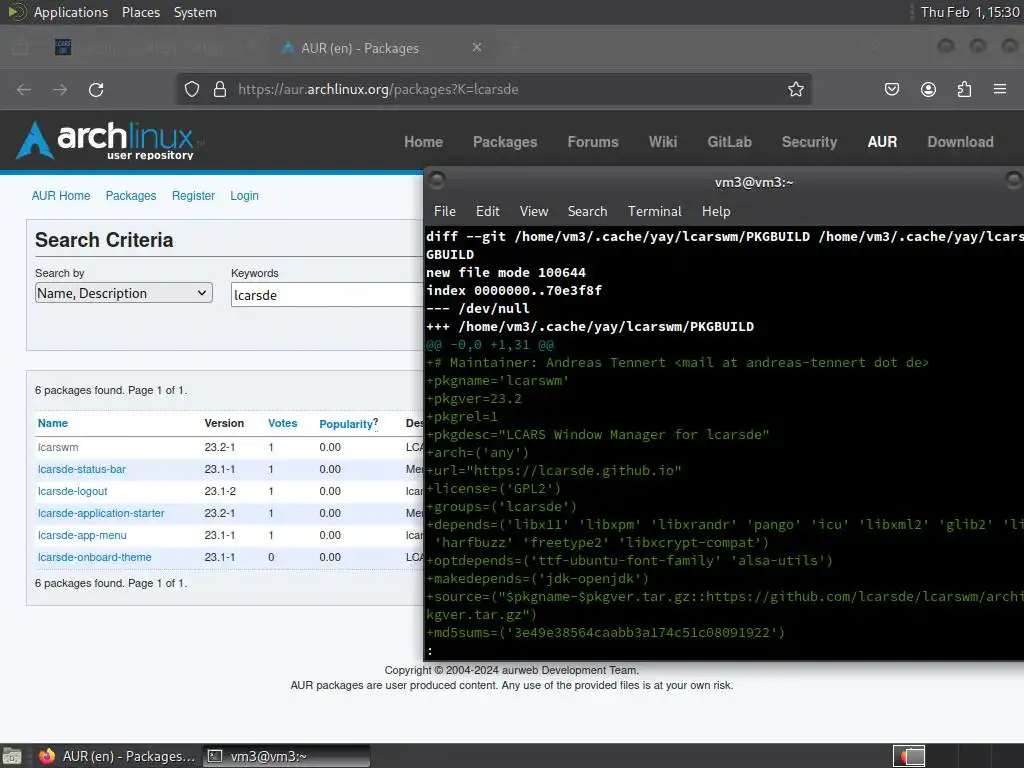Image resolution: width=1024 pixels, height=768 pixels.
Task: Close the AUR (en) - Packages tab
Action: pyautogui.click(x=477, y=48)
